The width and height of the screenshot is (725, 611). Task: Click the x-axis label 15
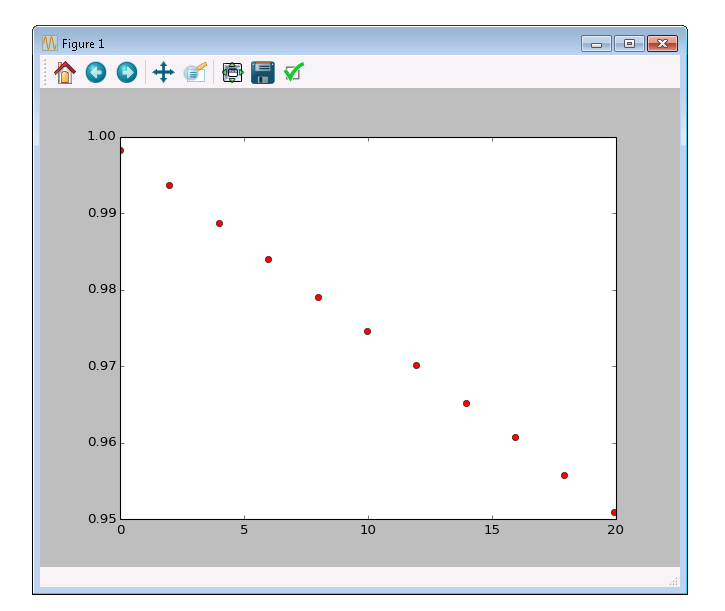tap(492, 530)
